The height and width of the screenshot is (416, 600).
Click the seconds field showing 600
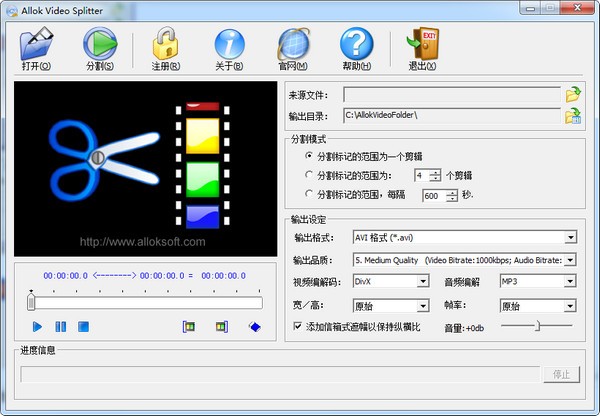pyautogui.click(x=434, y=196)
